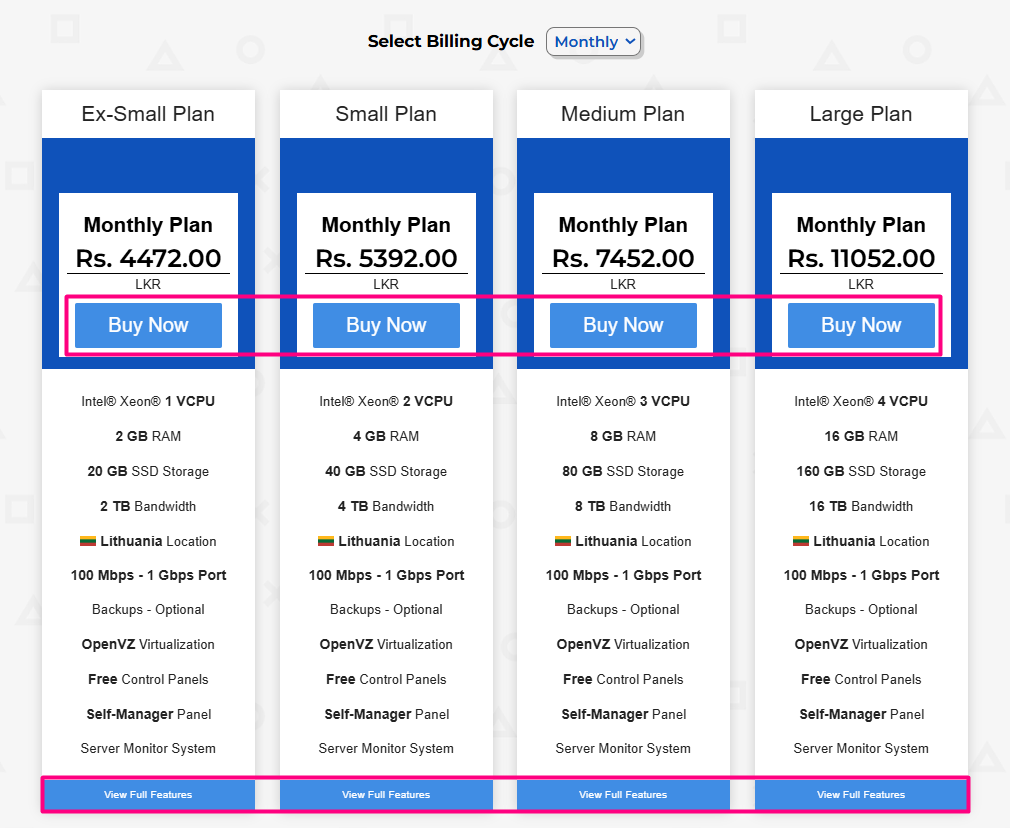This screenshot has width=1010, height=828.
Task: Open the Select Billing Cycle dropdown
Action: tap(593, 42)
